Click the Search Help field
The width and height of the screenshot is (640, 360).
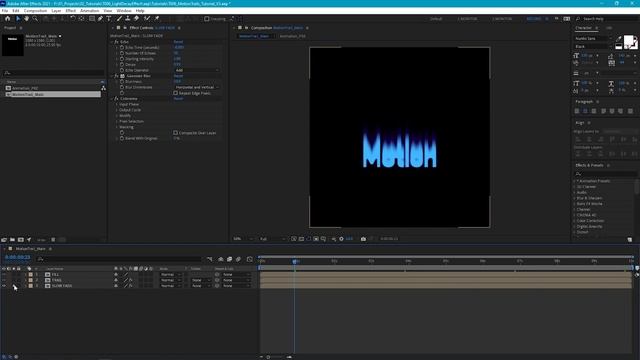click(x=608, y=19)
